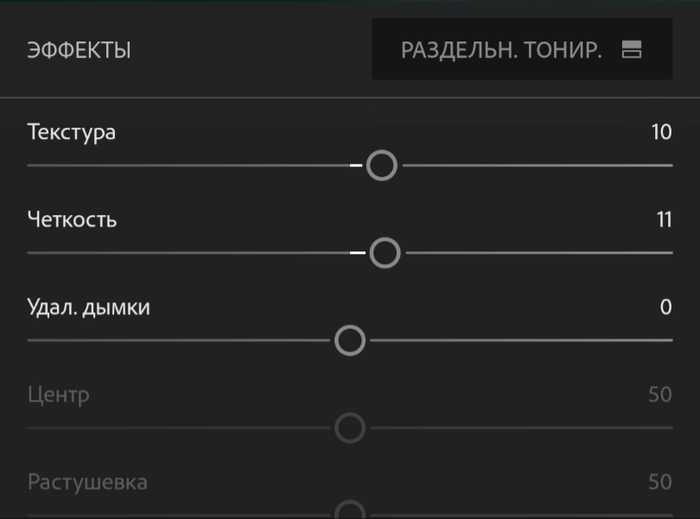Screen dimensions: 700x519
Task: Select the Текстура label
Action: click(72, 132)
